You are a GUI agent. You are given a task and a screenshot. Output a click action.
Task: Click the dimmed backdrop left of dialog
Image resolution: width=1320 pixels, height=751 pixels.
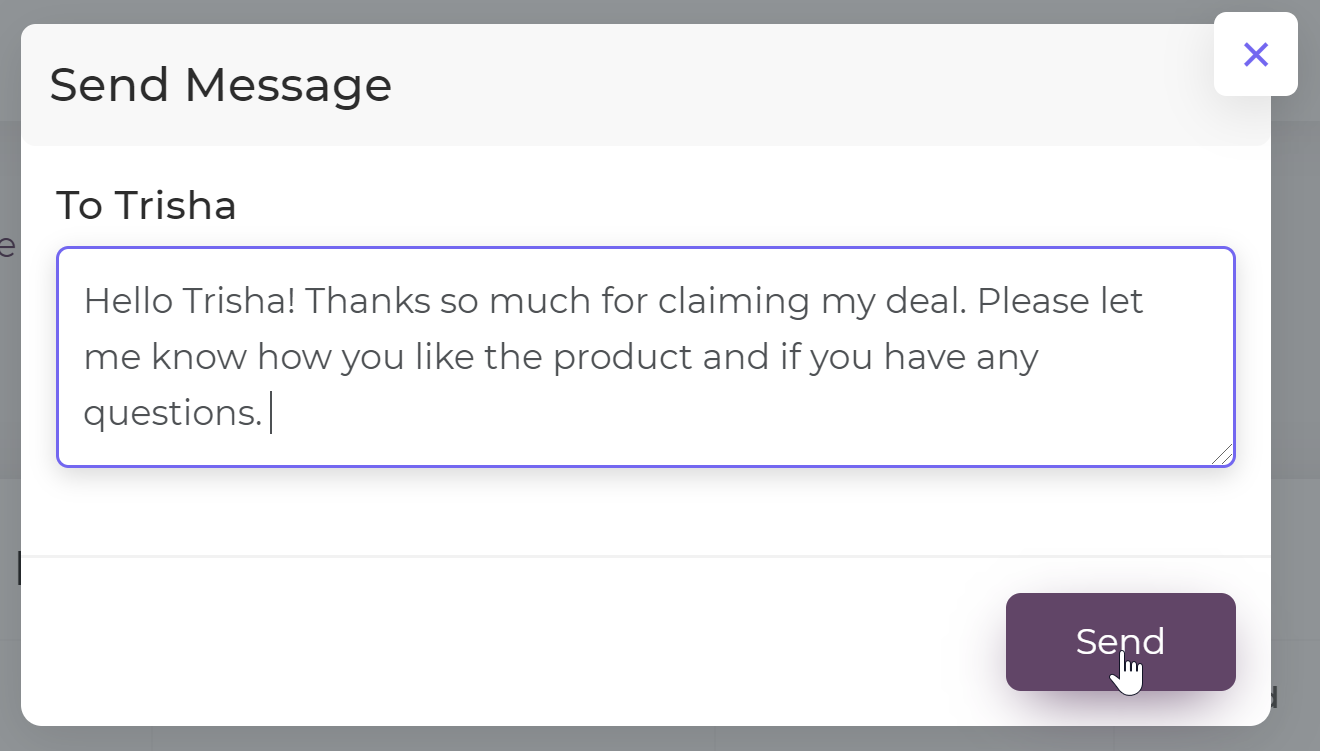9,400
